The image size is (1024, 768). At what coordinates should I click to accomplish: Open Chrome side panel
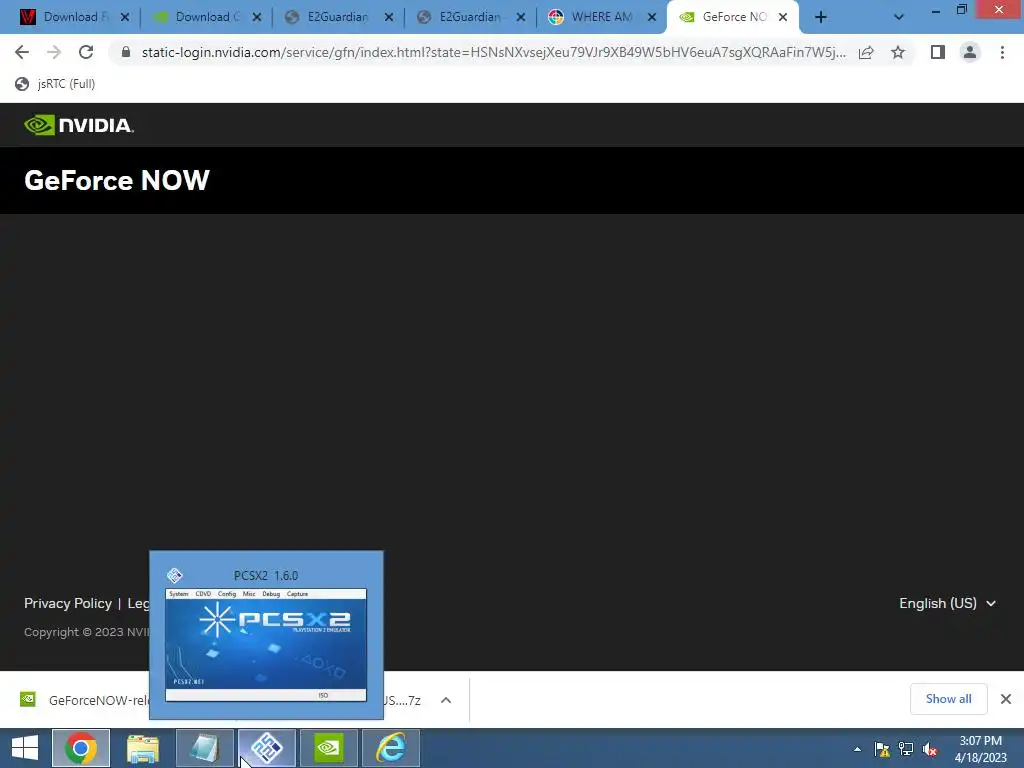click(938, 52)
